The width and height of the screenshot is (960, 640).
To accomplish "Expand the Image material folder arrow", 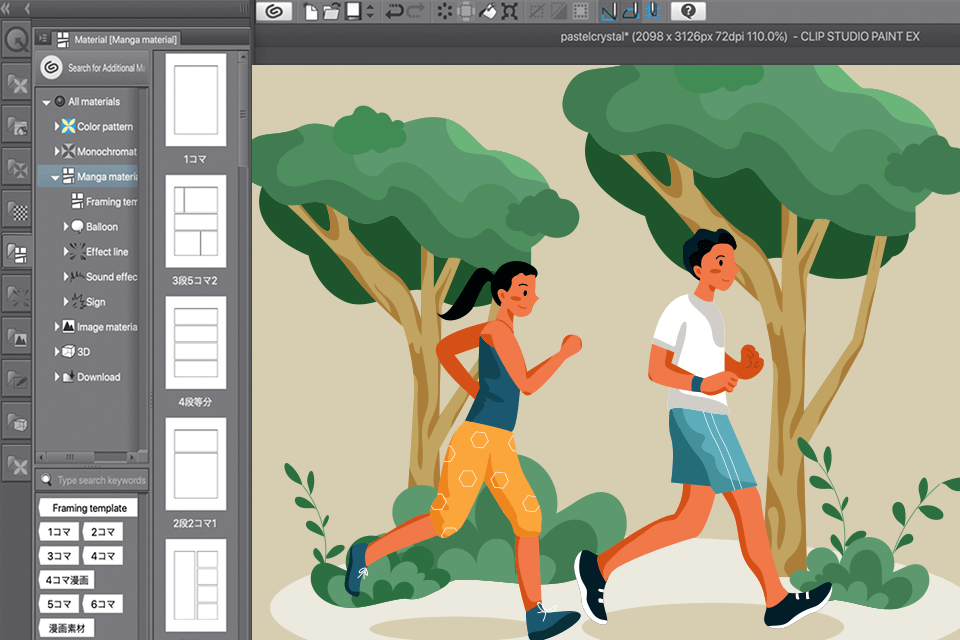I will (x=56, y=327).
